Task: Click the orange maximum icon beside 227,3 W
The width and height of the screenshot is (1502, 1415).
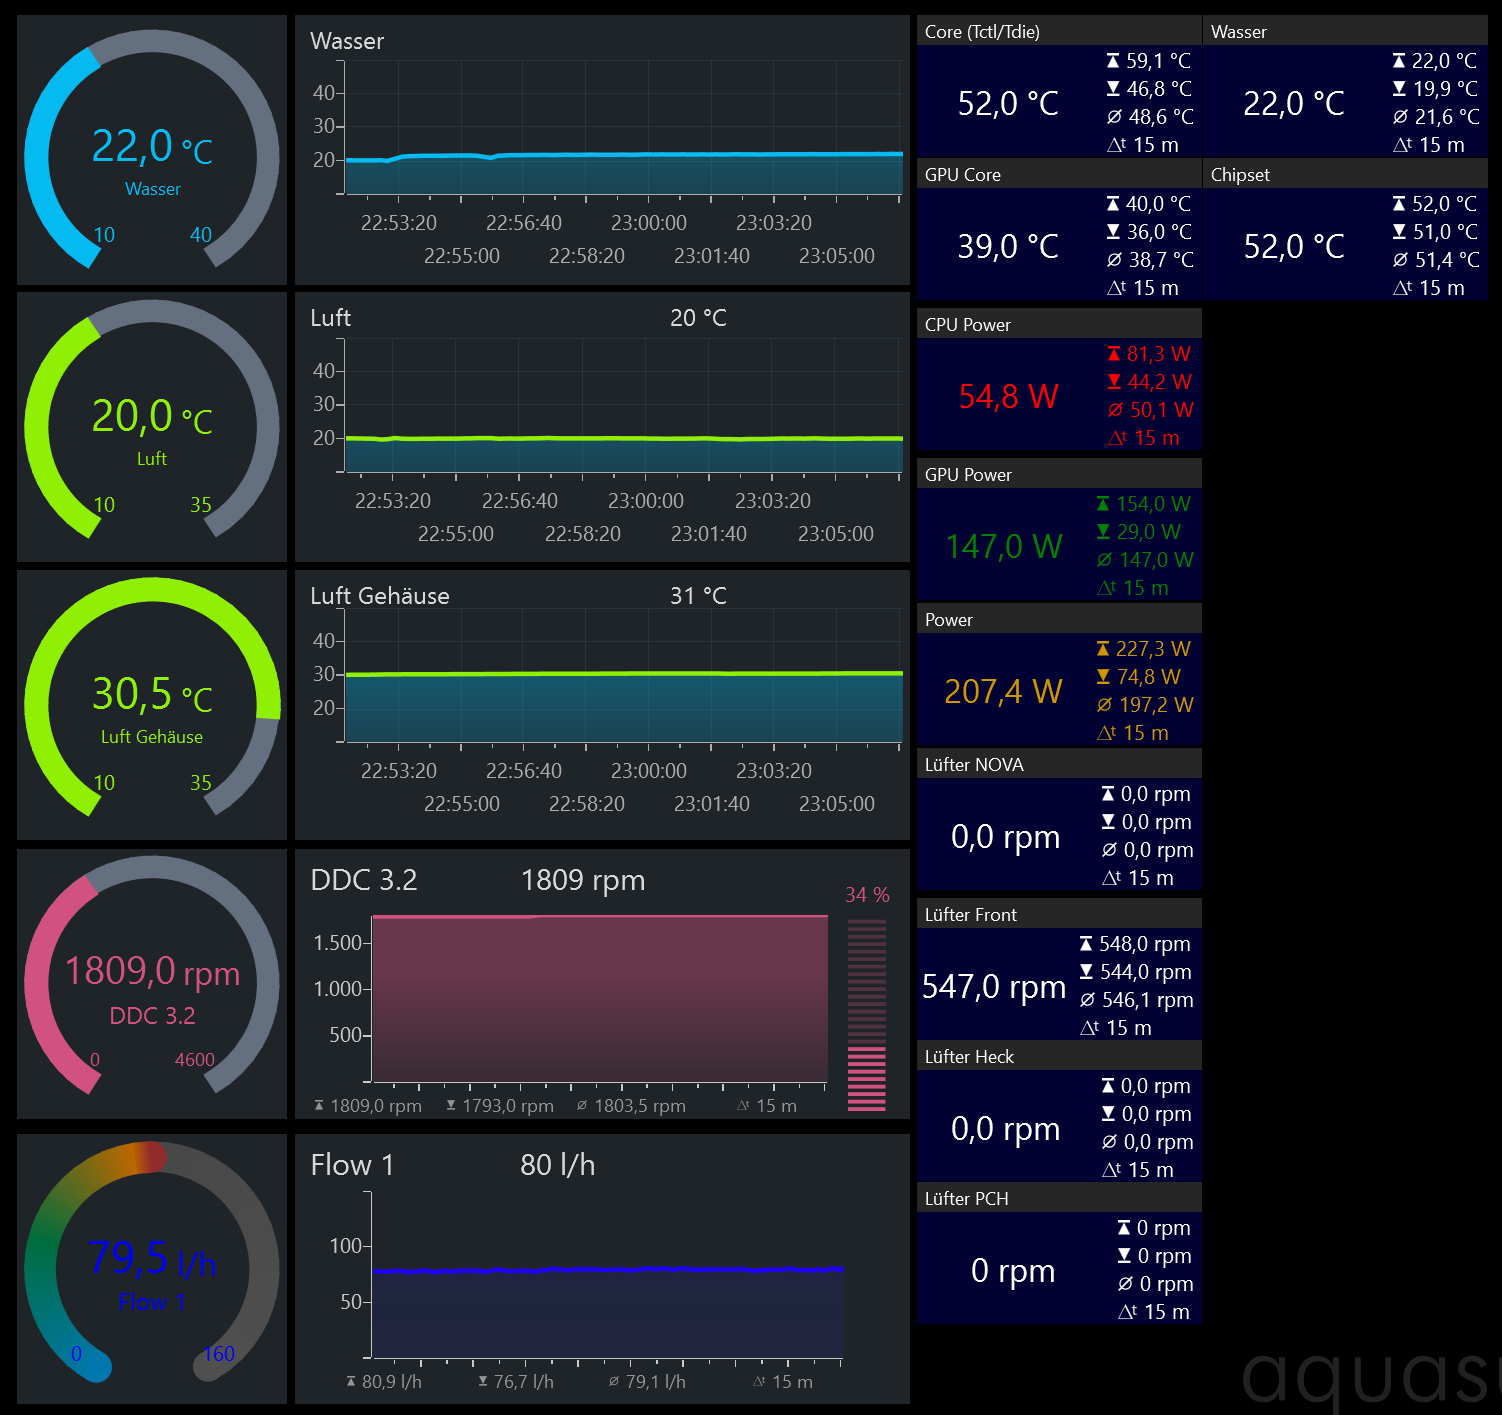Action: [x=1103, y=649]
